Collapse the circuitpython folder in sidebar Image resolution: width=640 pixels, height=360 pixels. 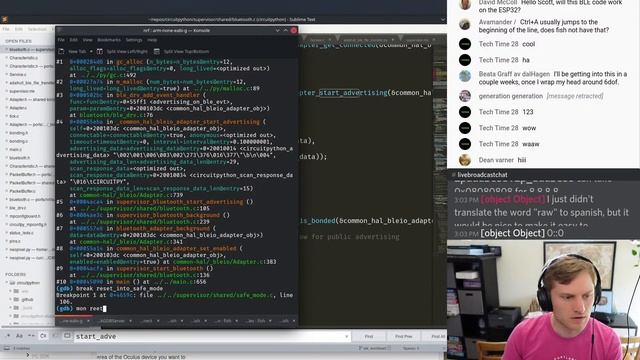click(x=7, y=282)
